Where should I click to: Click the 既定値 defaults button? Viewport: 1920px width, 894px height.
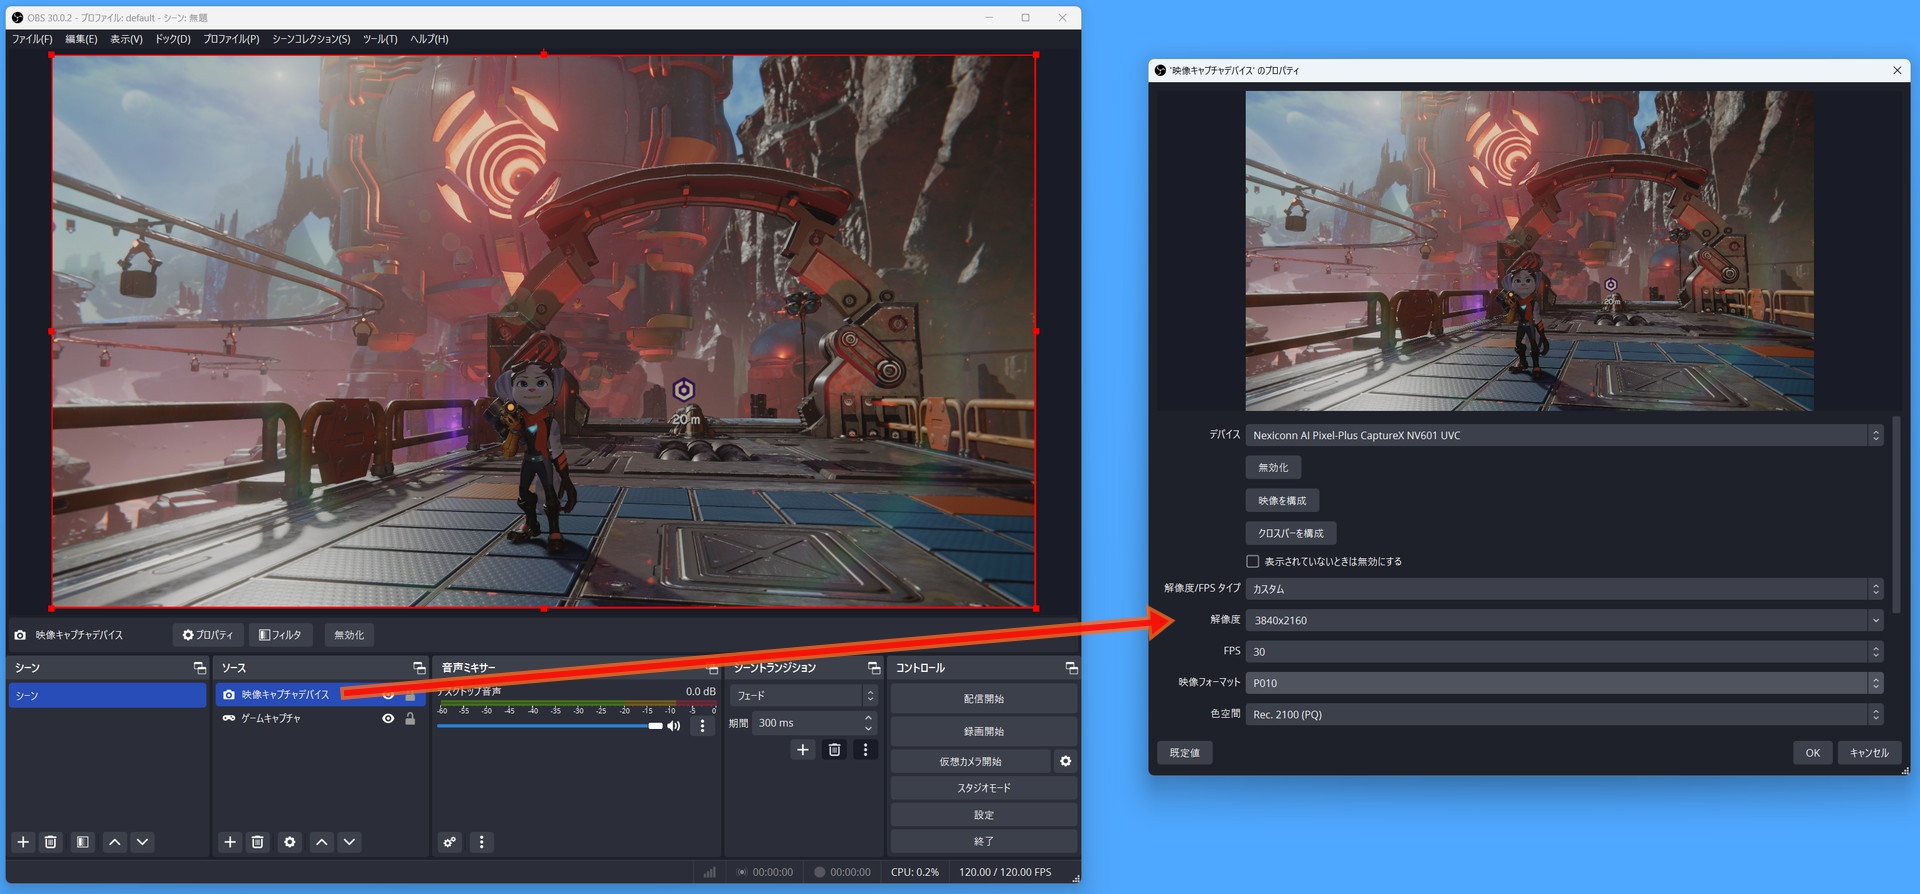1185,753
